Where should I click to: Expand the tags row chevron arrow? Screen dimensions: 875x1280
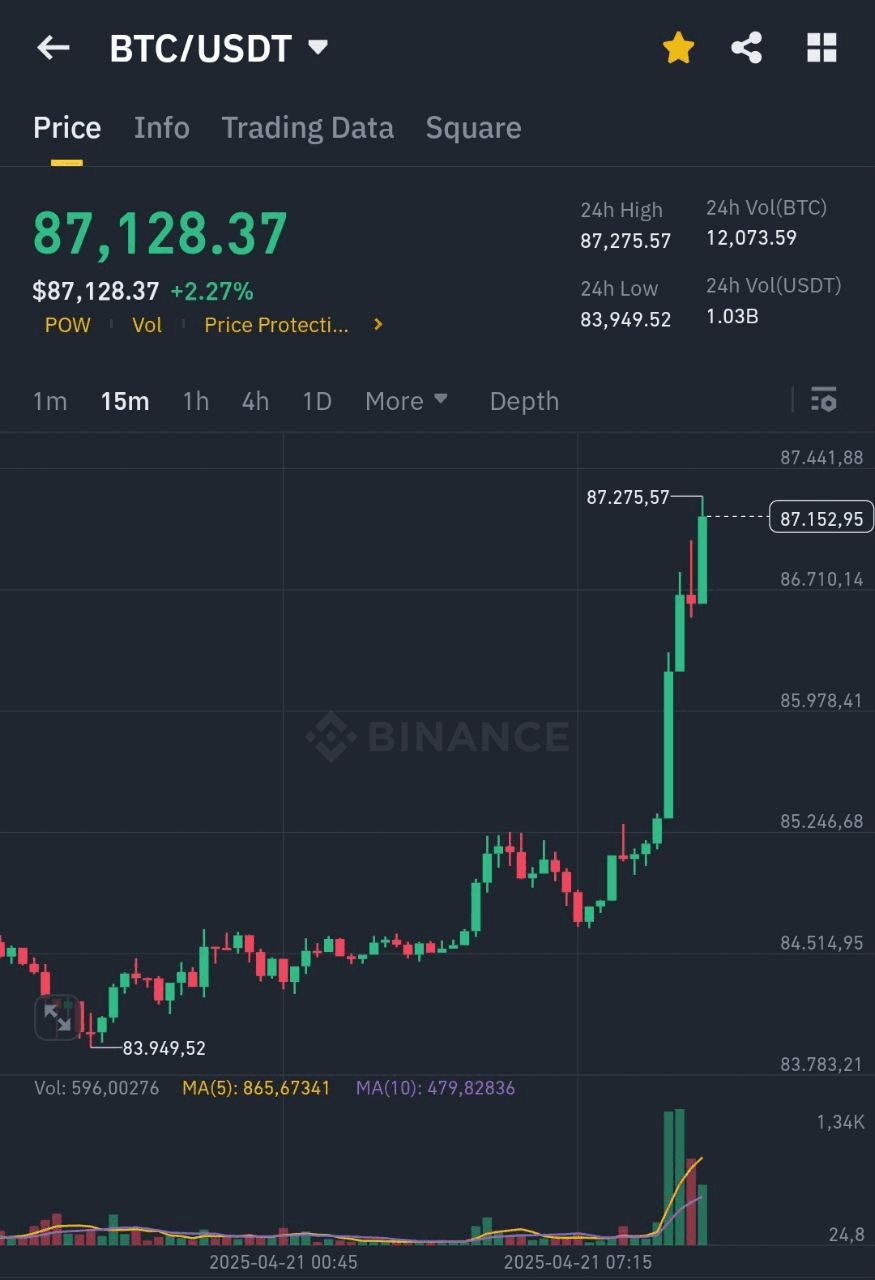[378, 324]
